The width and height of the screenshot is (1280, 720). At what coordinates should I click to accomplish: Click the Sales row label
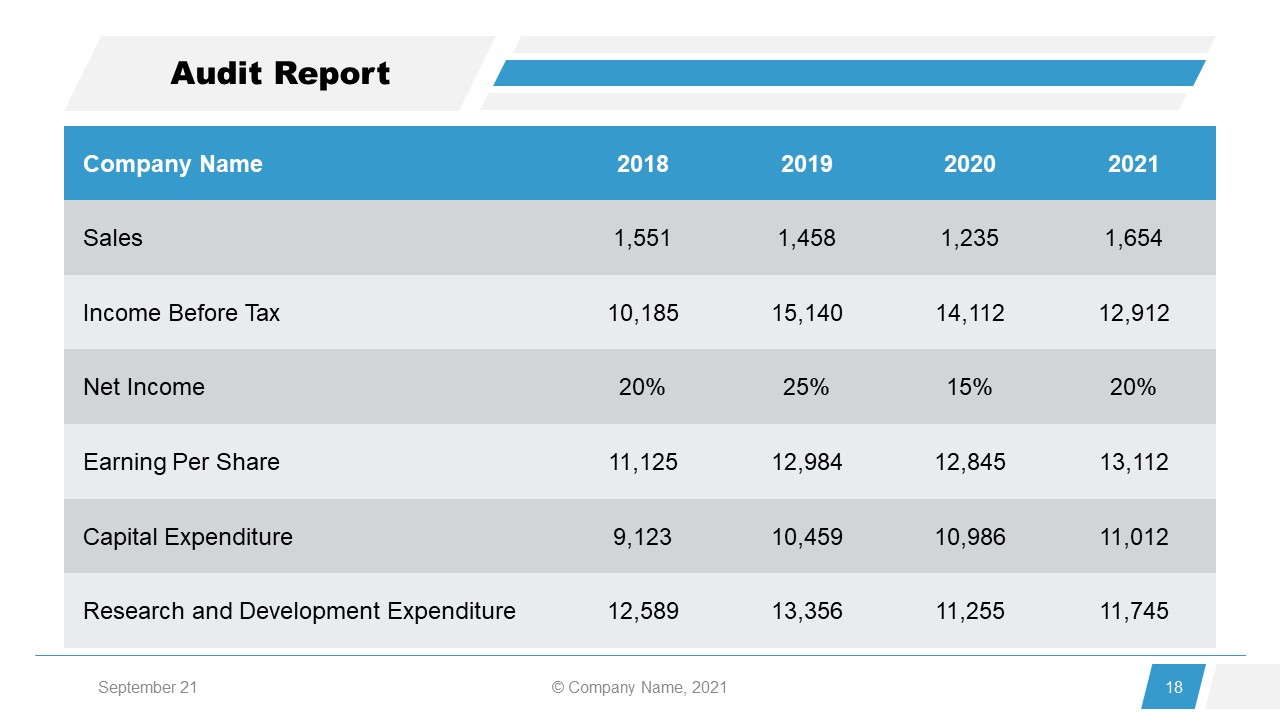click(113, 238)
